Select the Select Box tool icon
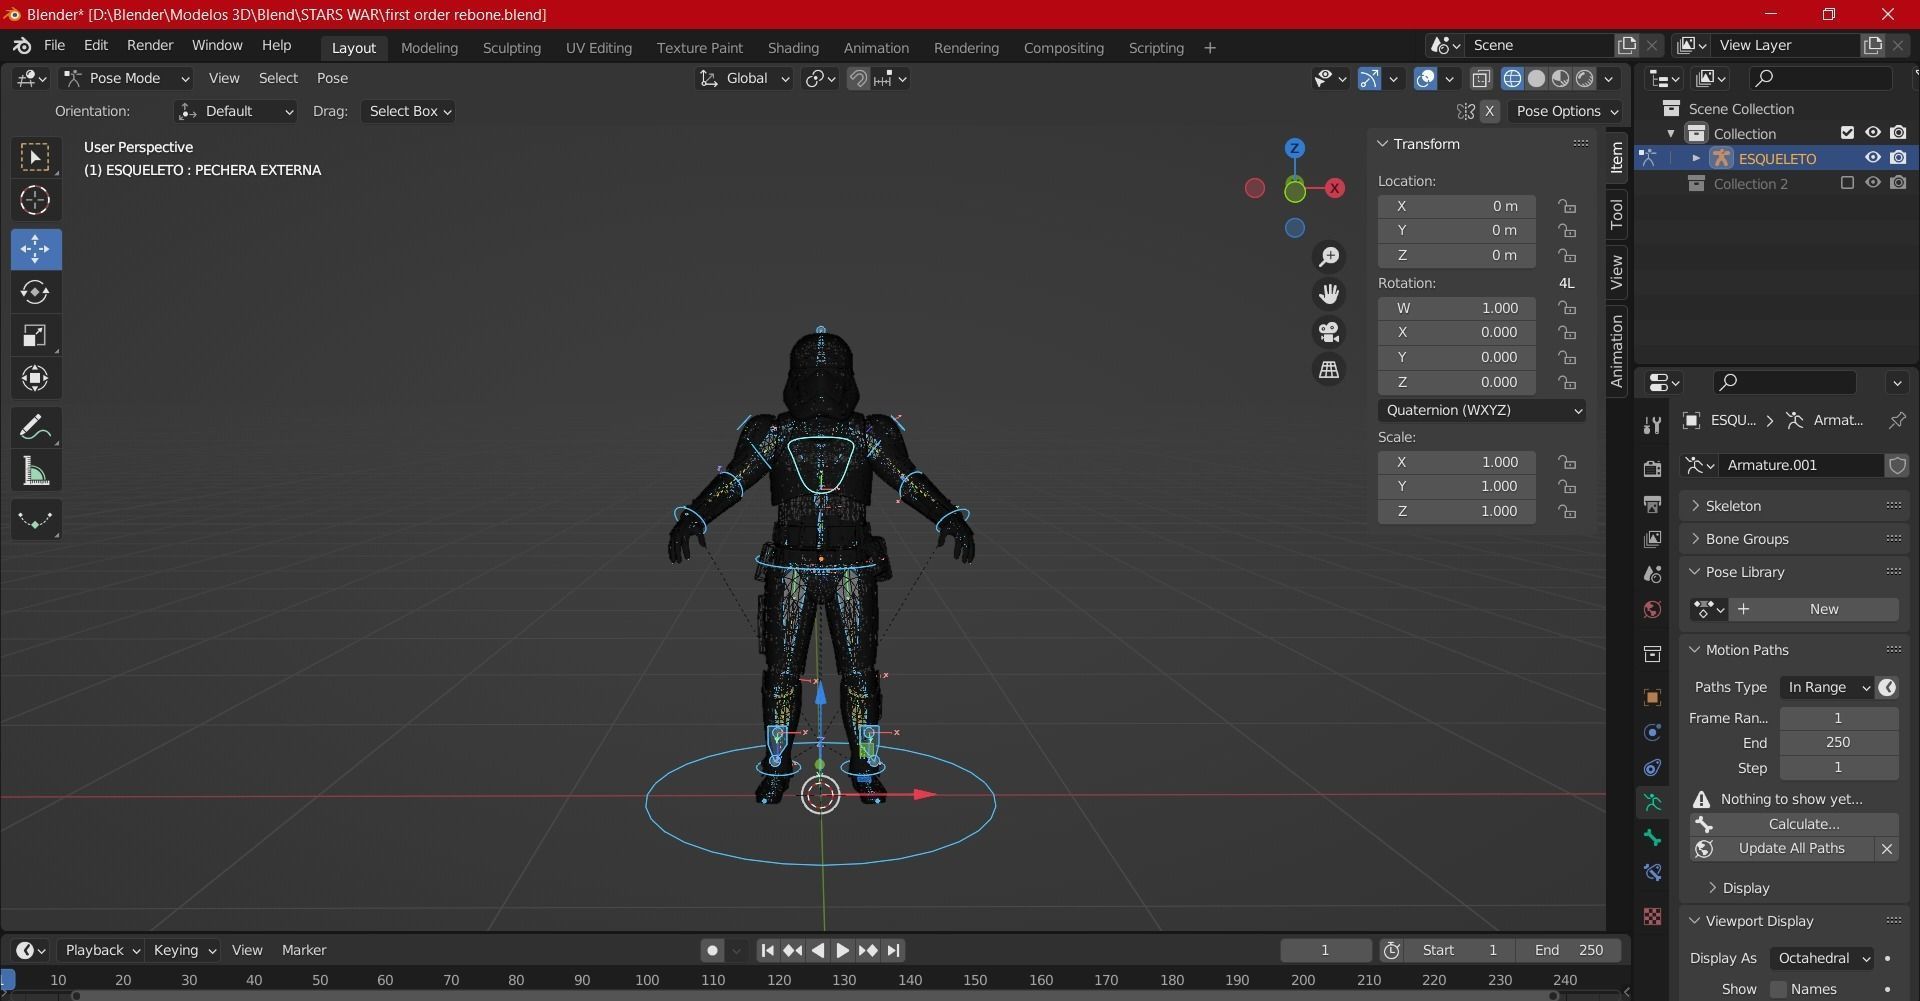 point(35,157)
